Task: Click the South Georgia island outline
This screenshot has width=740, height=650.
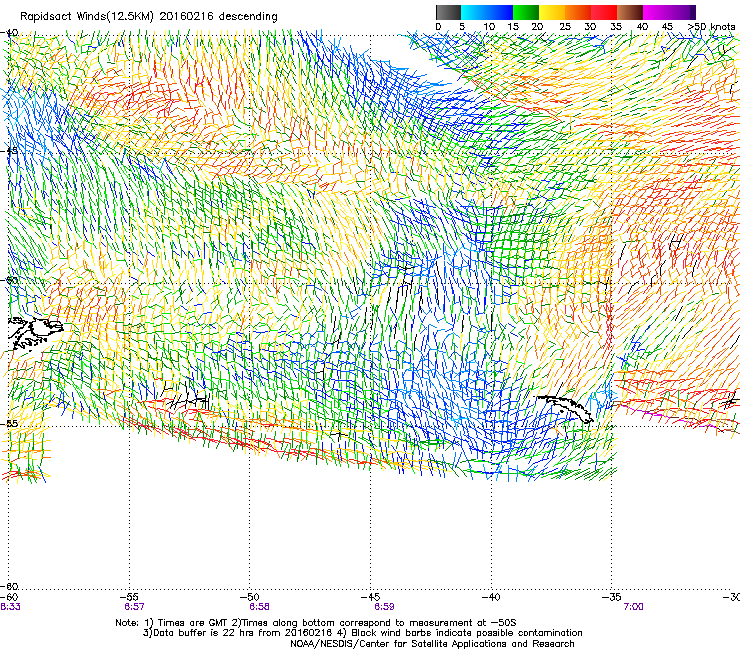Action: click(566, 408)
